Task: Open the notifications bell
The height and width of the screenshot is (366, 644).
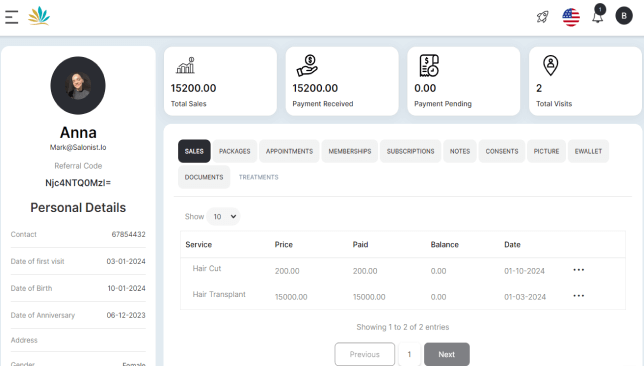Action: pyautogui.click(x=598, y=16)
